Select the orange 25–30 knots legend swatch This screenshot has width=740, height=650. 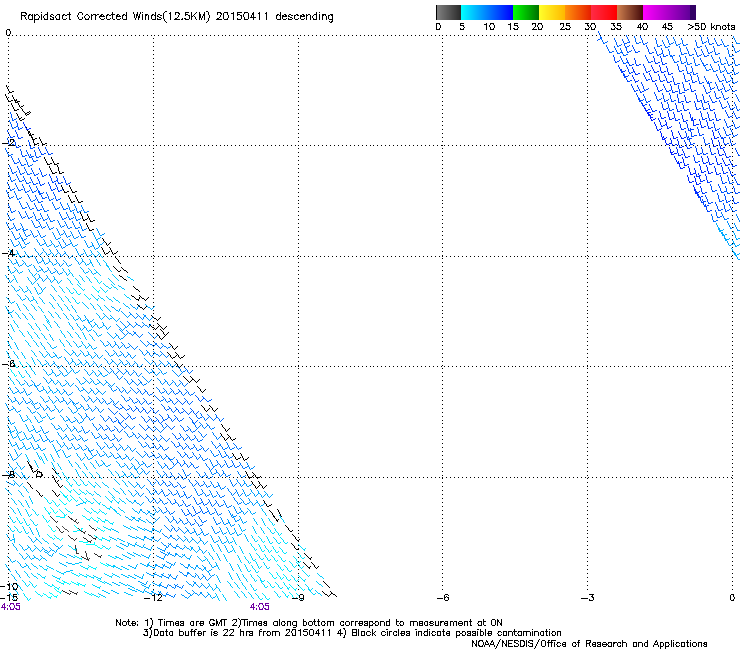[x=578, y=12]
